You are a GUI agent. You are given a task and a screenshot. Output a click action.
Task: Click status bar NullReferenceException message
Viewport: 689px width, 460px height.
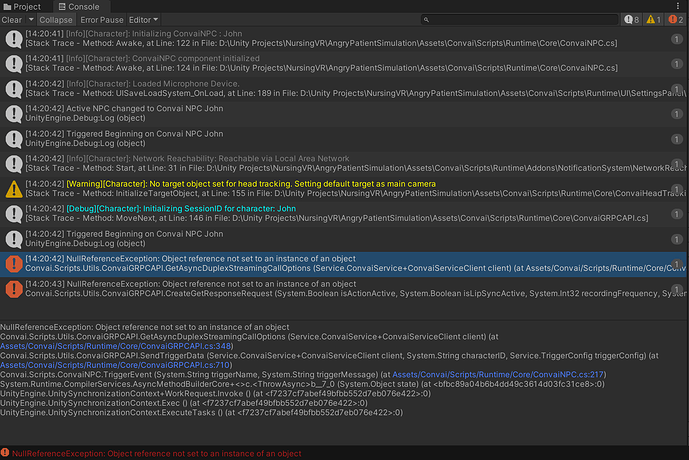coord(156,453)
